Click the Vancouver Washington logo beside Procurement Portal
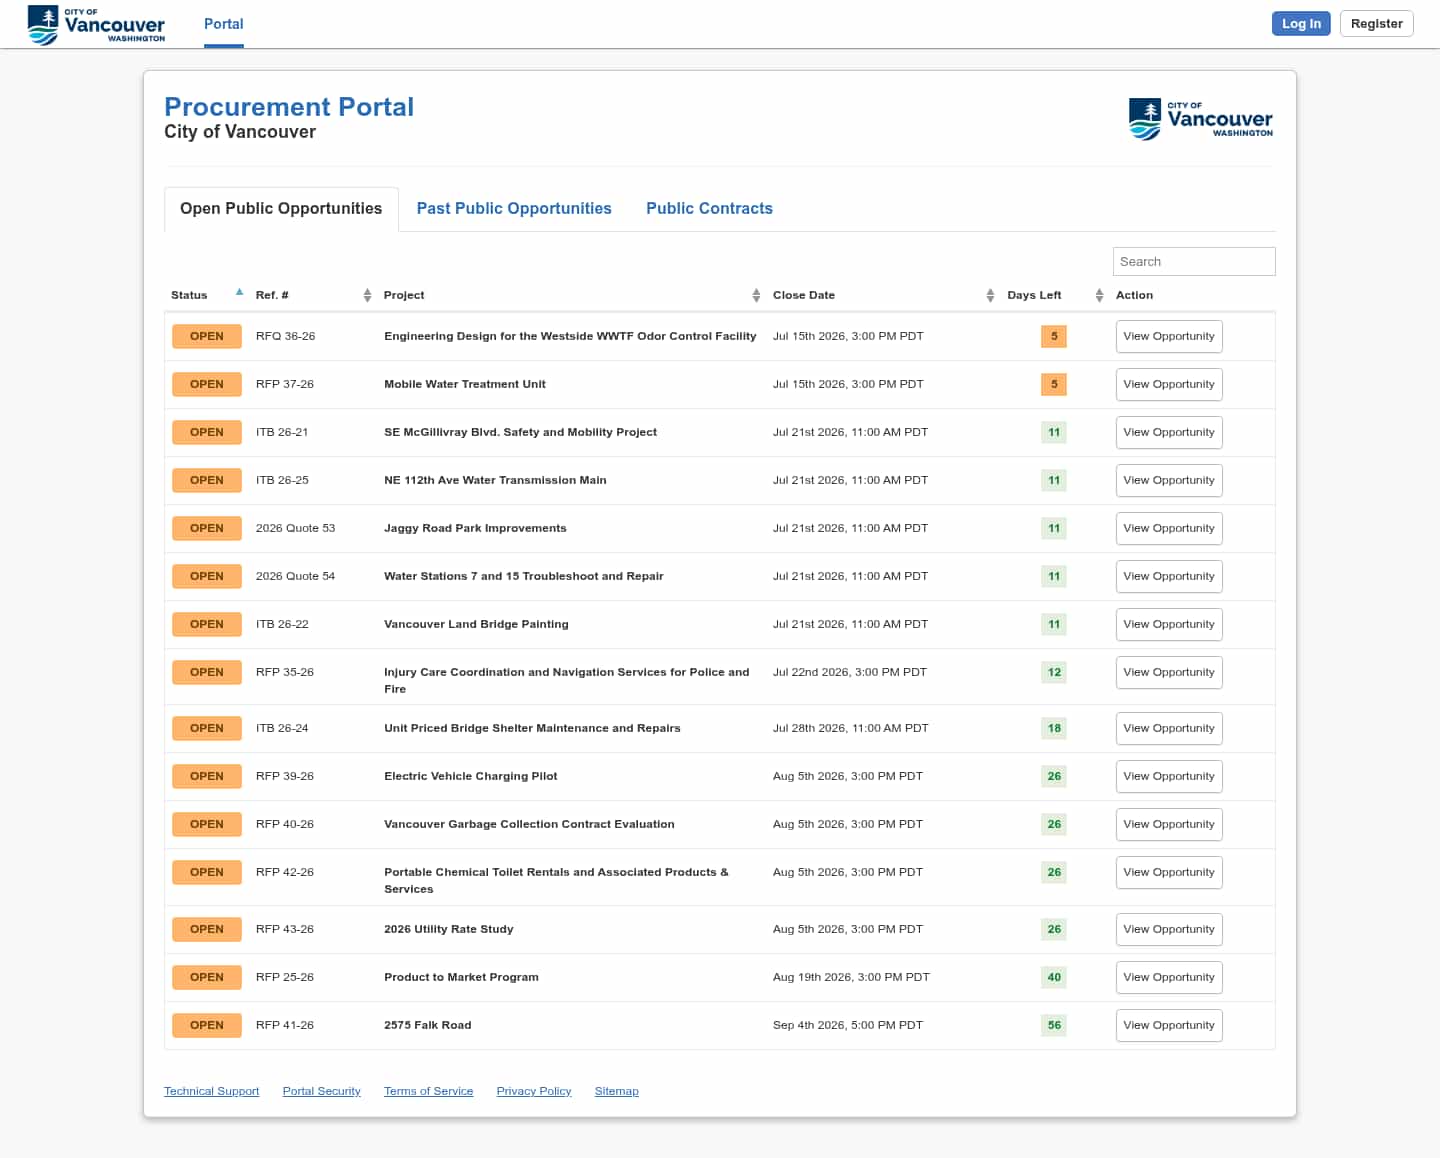This screenshot has height=1158, width=1440. coord(1201,119)
